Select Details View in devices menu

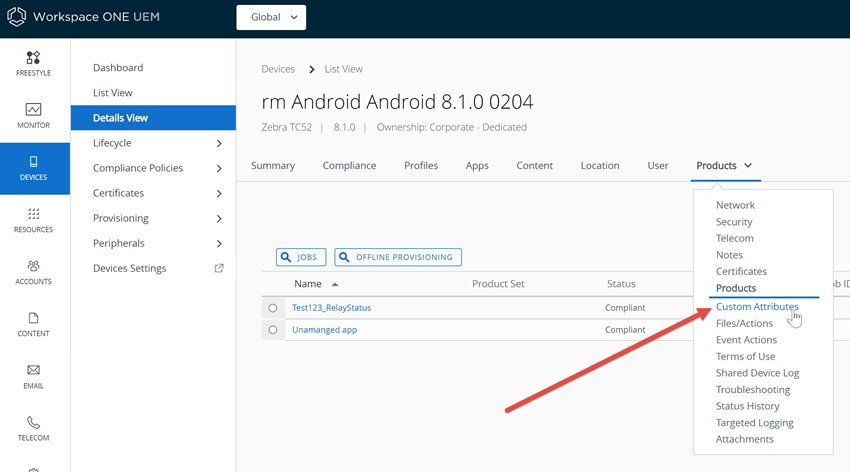point(153,118)
